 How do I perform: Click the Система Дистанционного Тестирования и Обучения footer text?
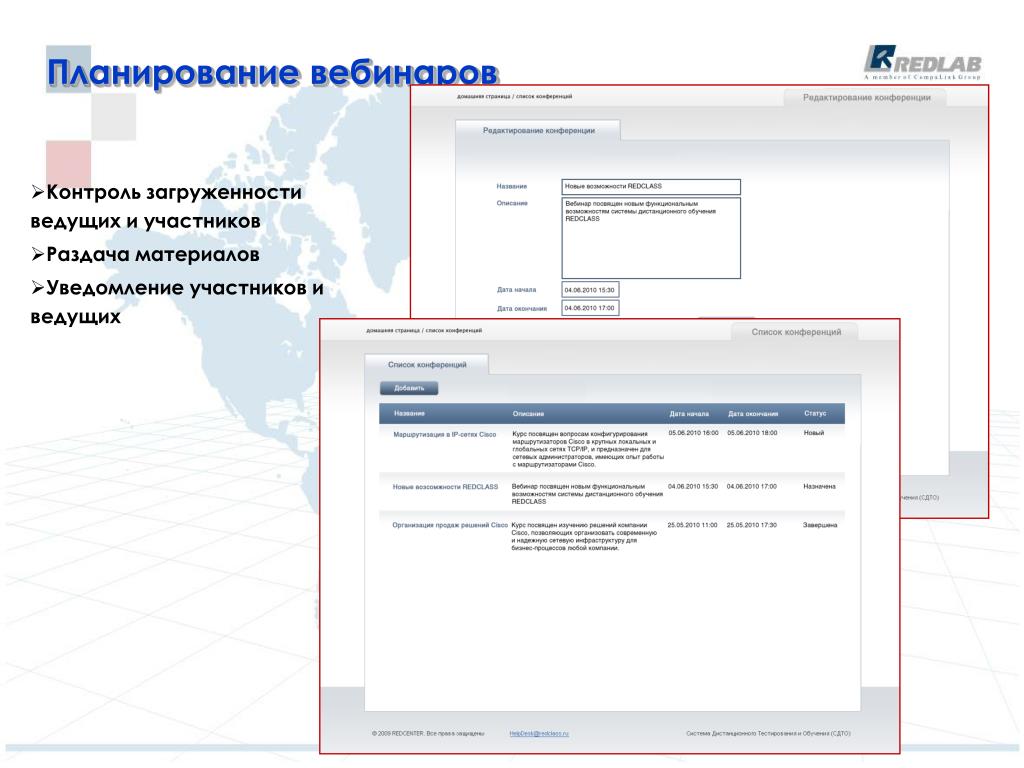click(768, 733)
